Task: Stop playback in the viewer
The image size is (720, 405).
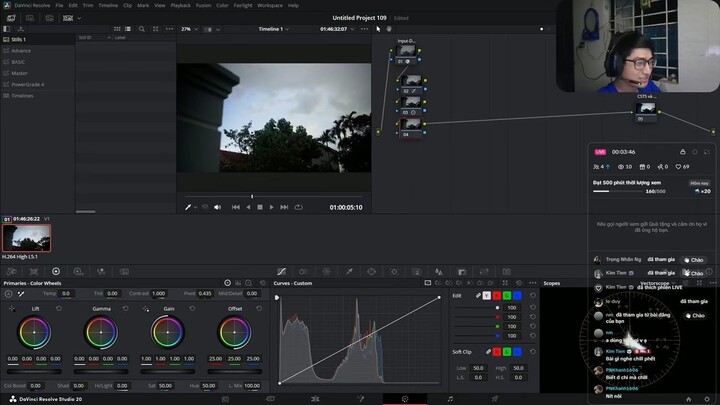Action: 260,208
